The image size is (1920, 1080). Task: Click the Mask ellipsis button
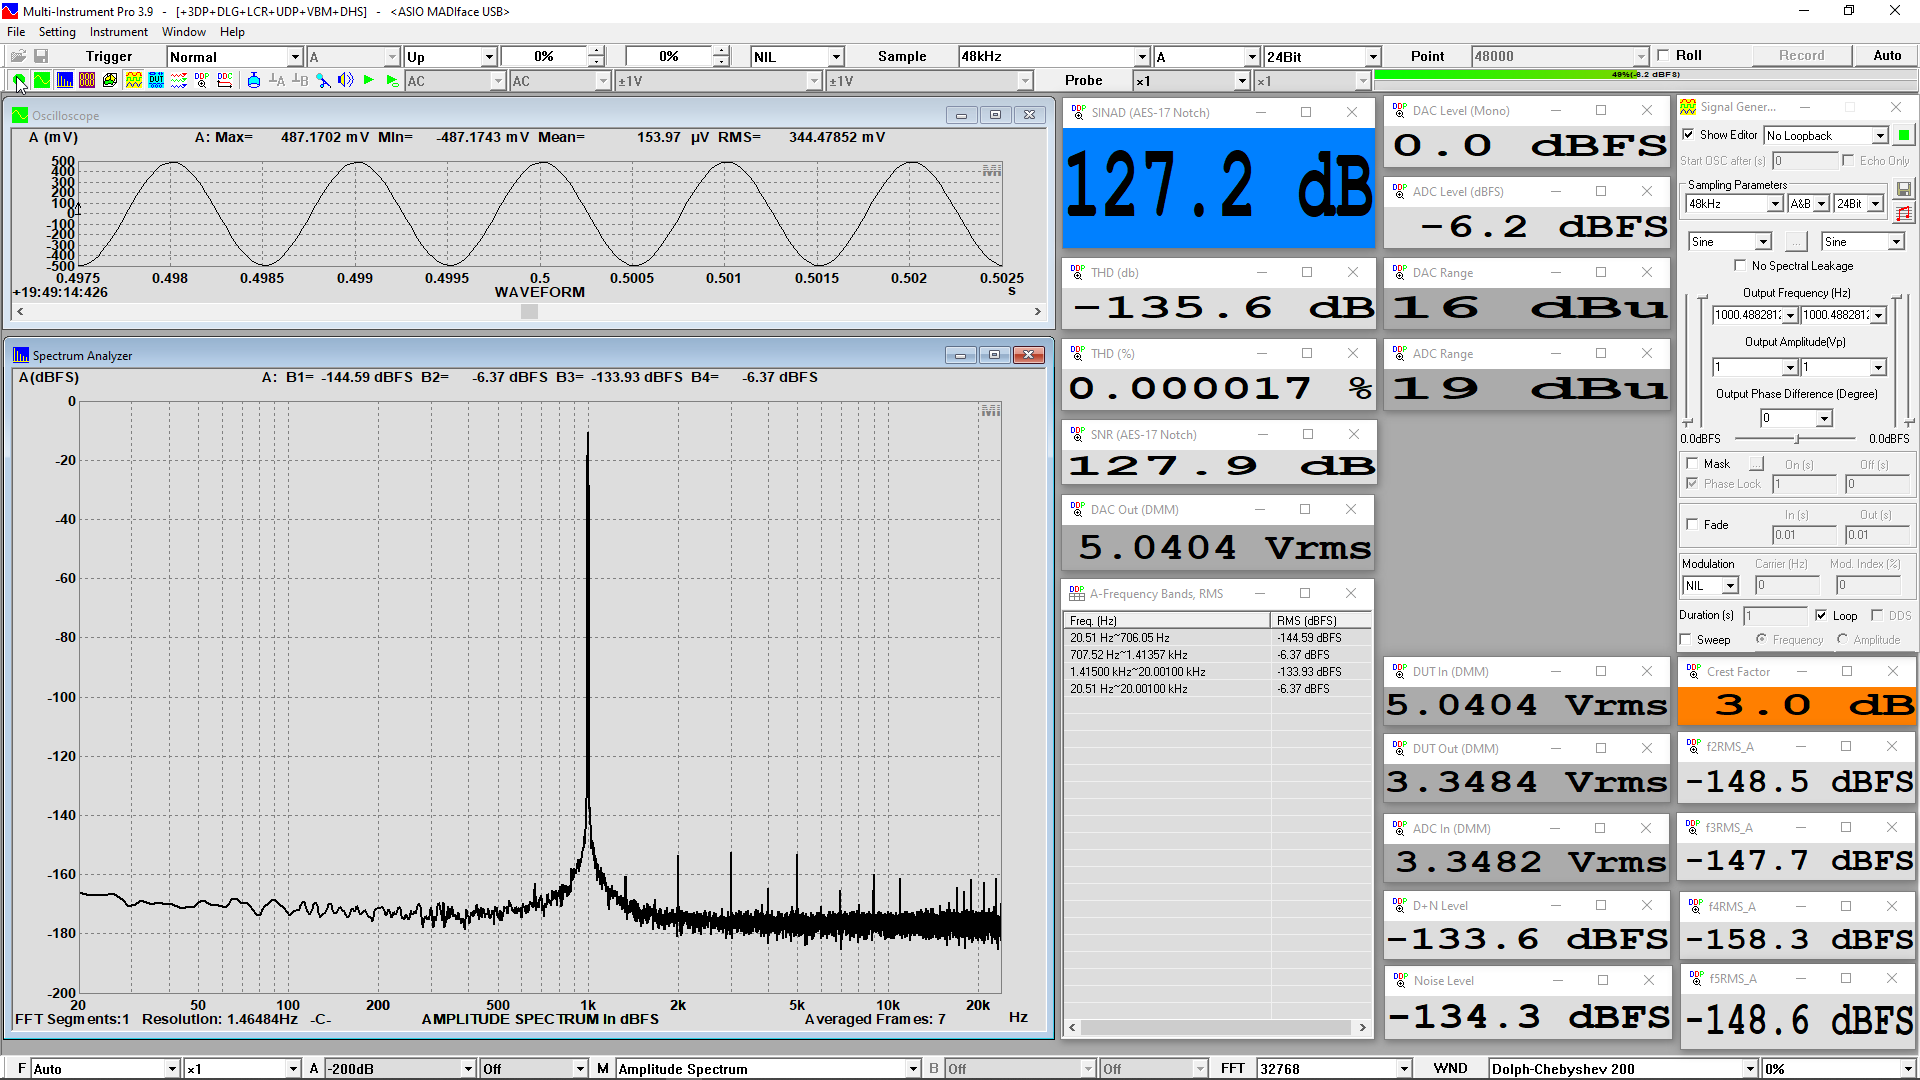1756,464
